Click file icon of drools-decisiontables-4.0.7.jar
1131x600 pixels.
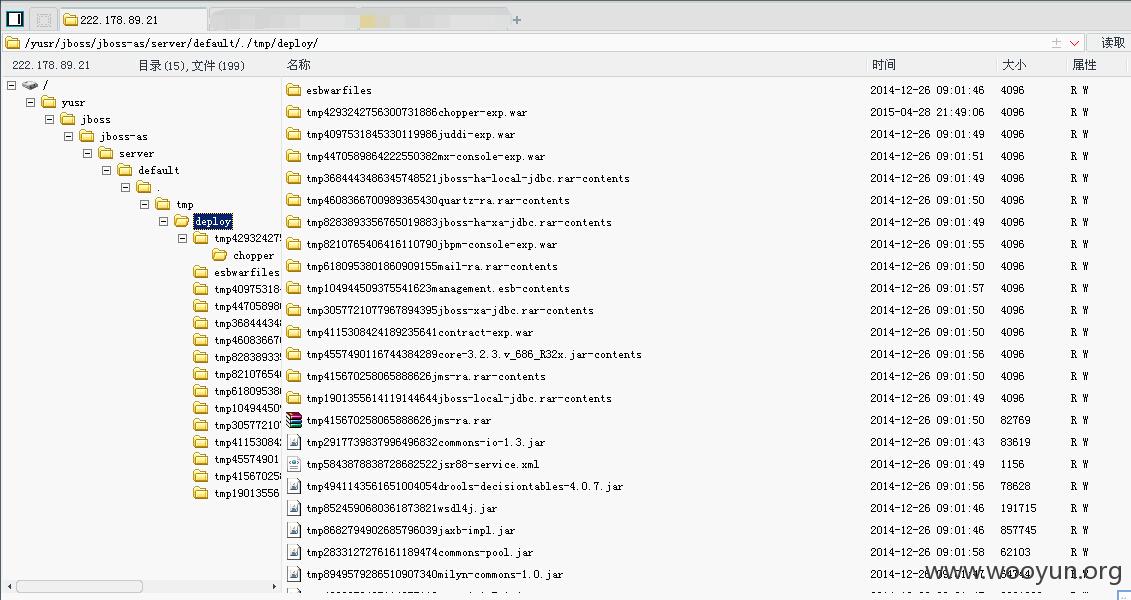(294, 486)
